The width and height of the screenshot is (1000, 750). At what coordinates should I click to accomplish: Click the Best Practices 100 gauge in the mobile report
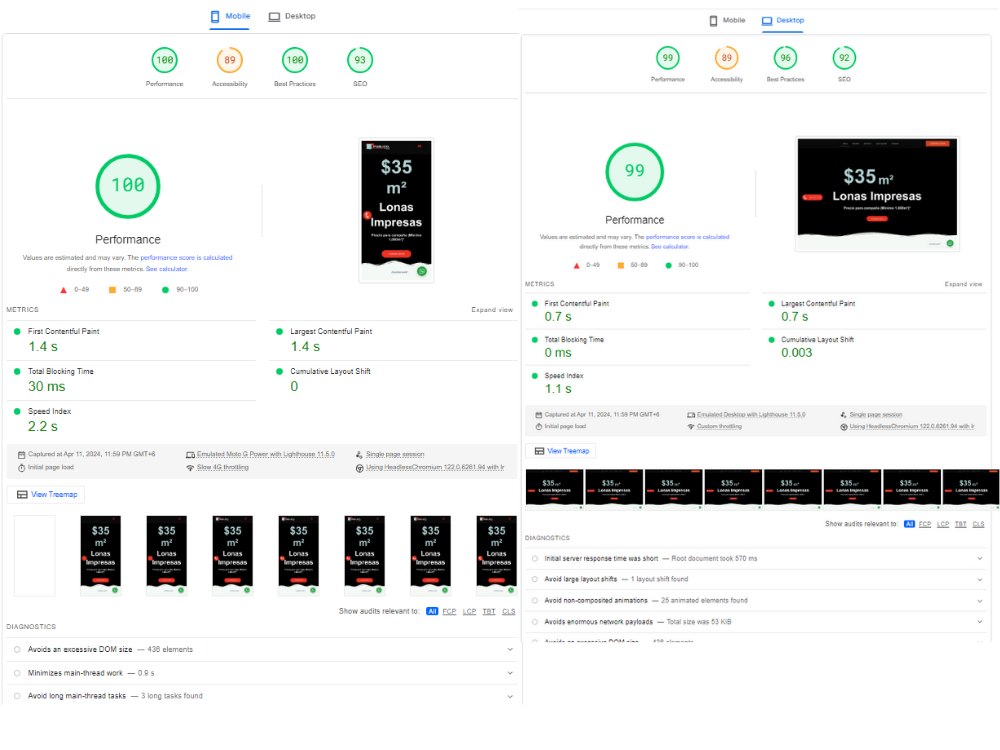pos(295,60)
